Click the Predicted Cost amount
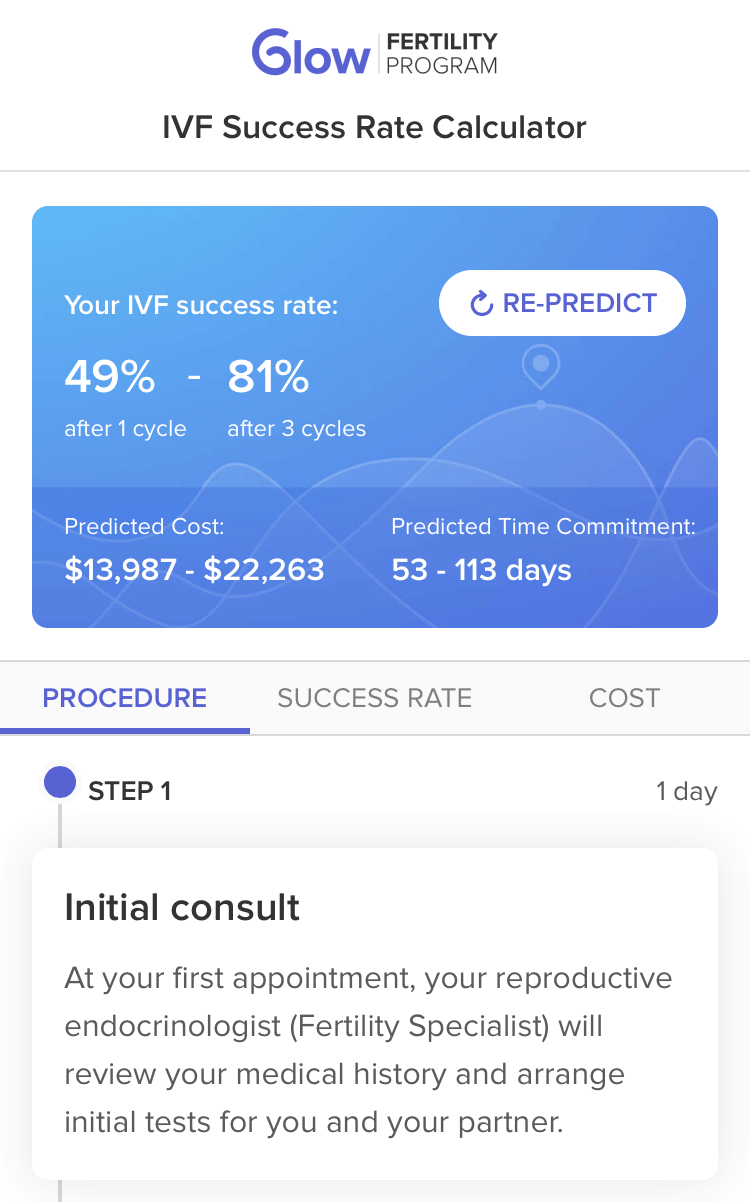Screen dimensions: 750x1202 point(194,570)
